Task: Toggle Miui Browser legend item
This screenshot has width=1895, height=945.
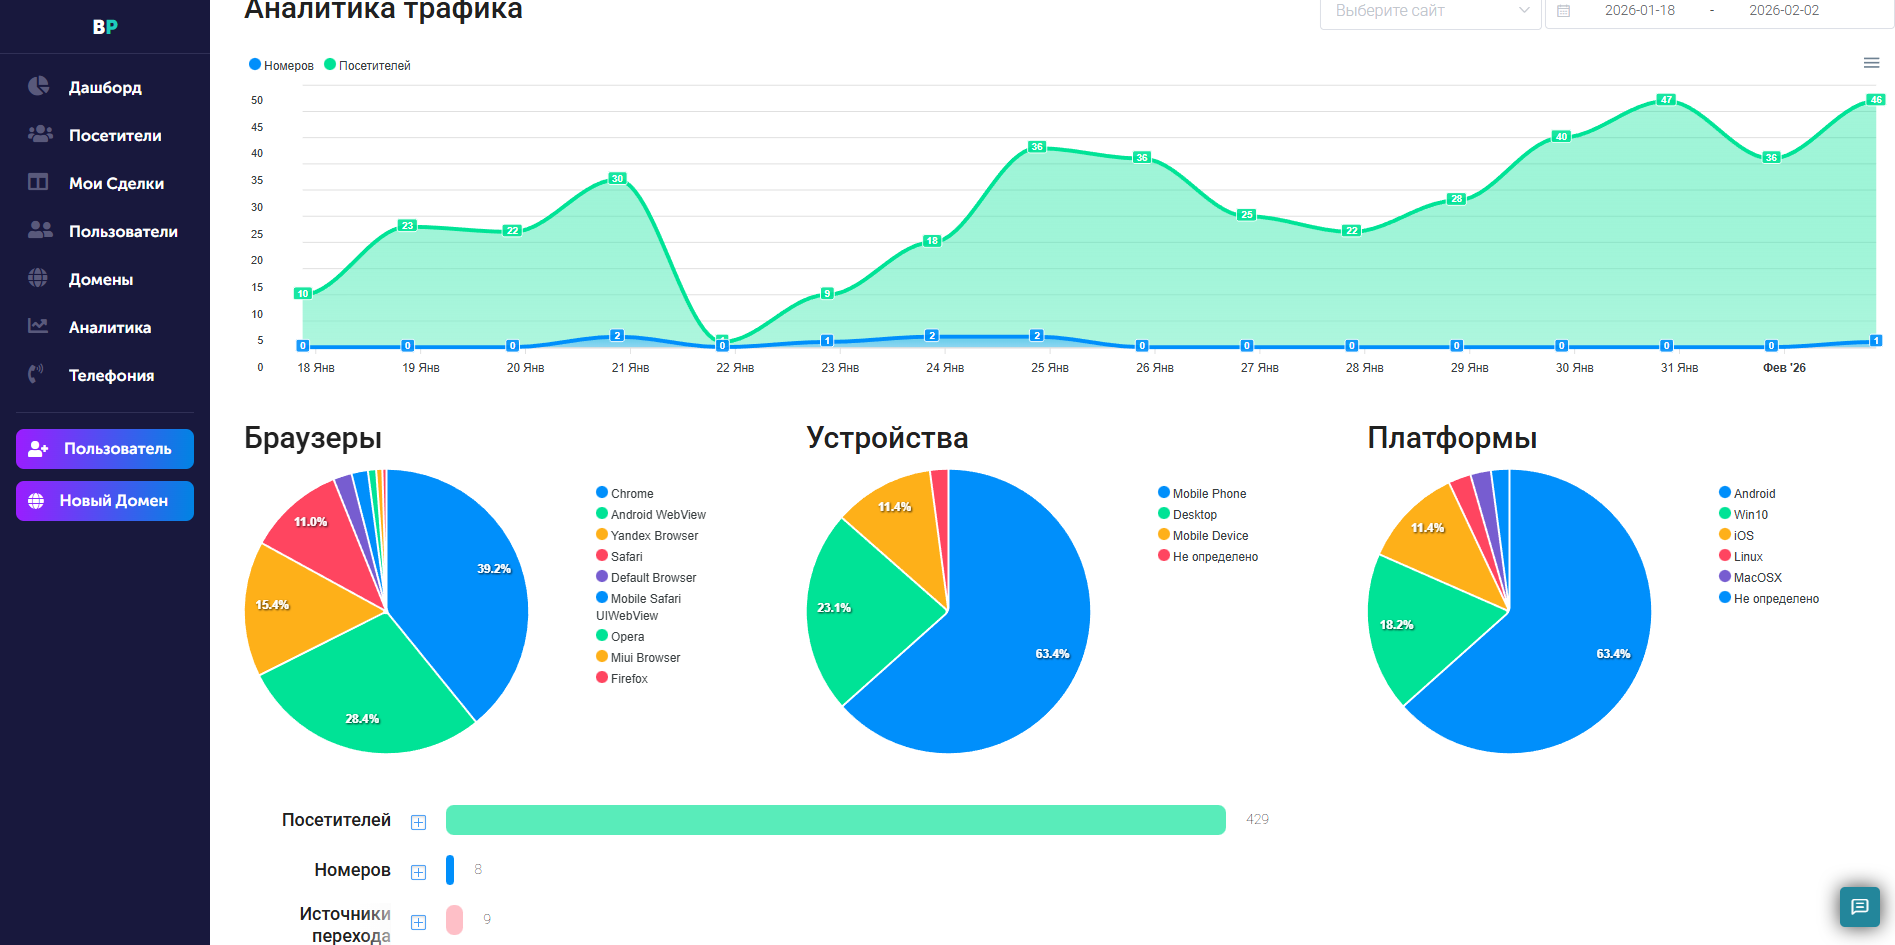Action: coord(638,657)
